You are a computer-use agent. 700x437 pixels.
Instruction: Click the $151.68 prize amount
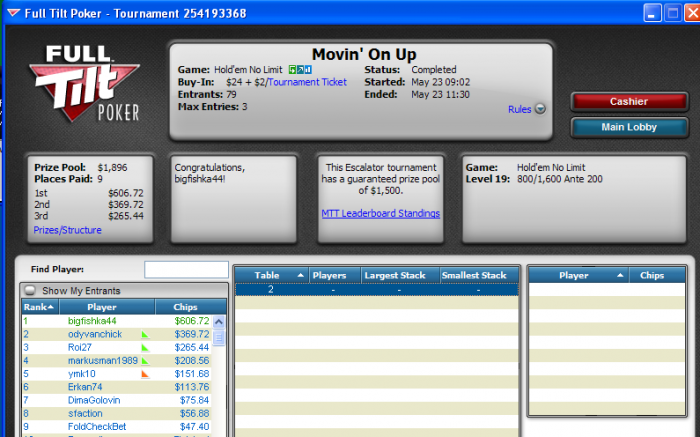pyautogui.click(x=192, y=374)
